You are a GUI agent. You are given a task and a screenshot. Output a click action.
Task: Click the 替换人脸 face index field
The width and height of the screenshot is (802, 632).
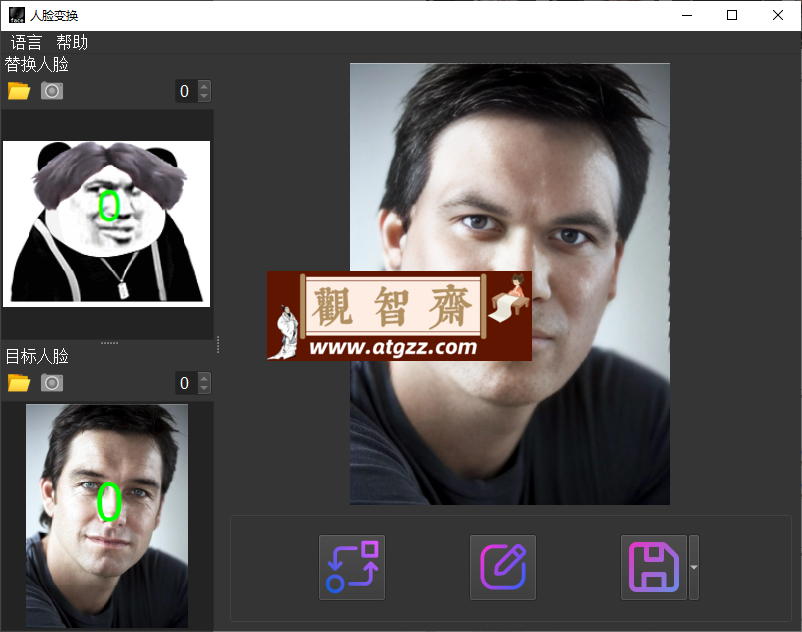pyautogui.click(x=186, y=91)
